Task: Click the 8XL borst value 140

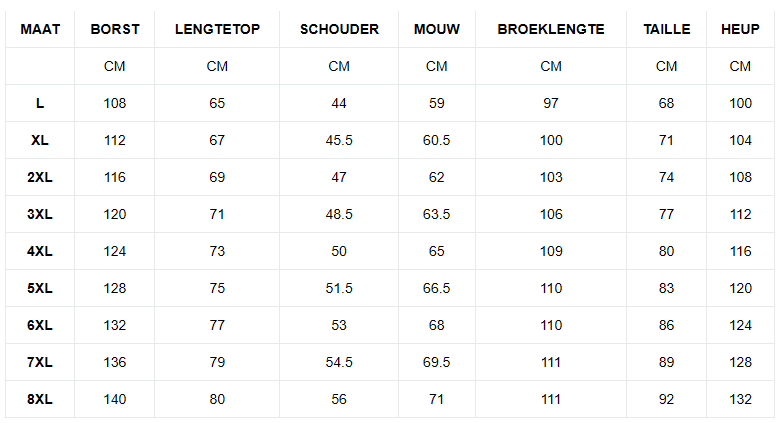Action: [x=115, y=399]
